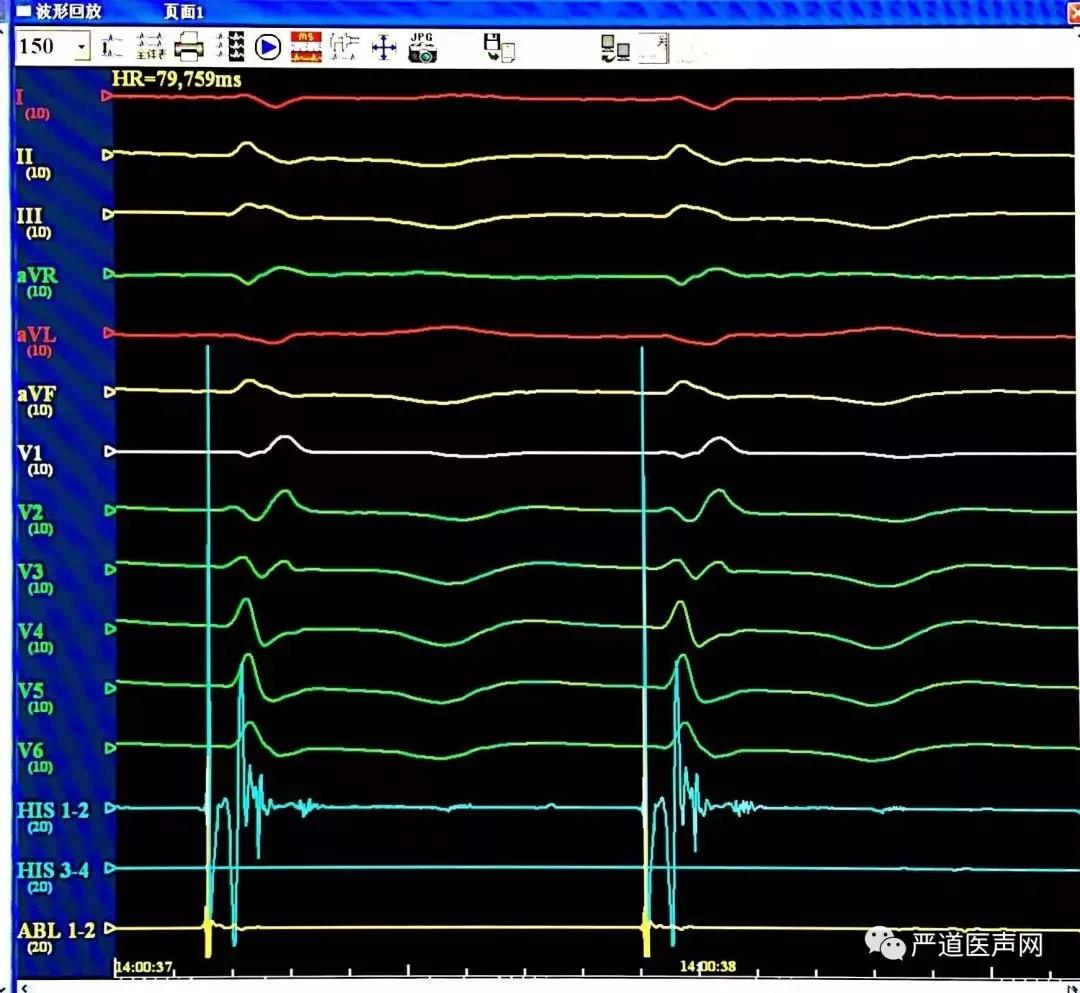Click the single-channel caliper measurement icon
This screenshot has width=1080, height=993.
(112, 47)
